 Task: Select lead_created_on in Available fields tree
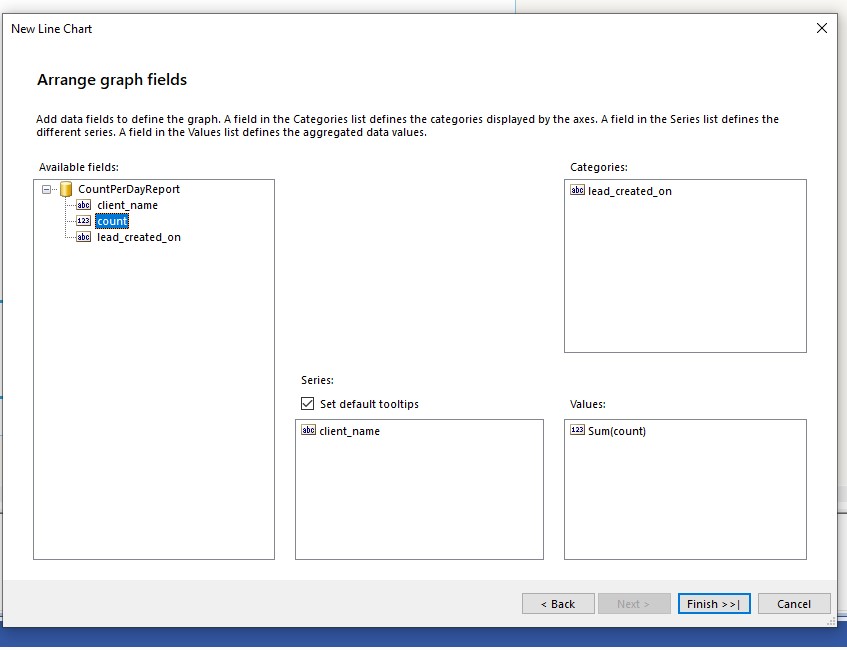(139, 237)
